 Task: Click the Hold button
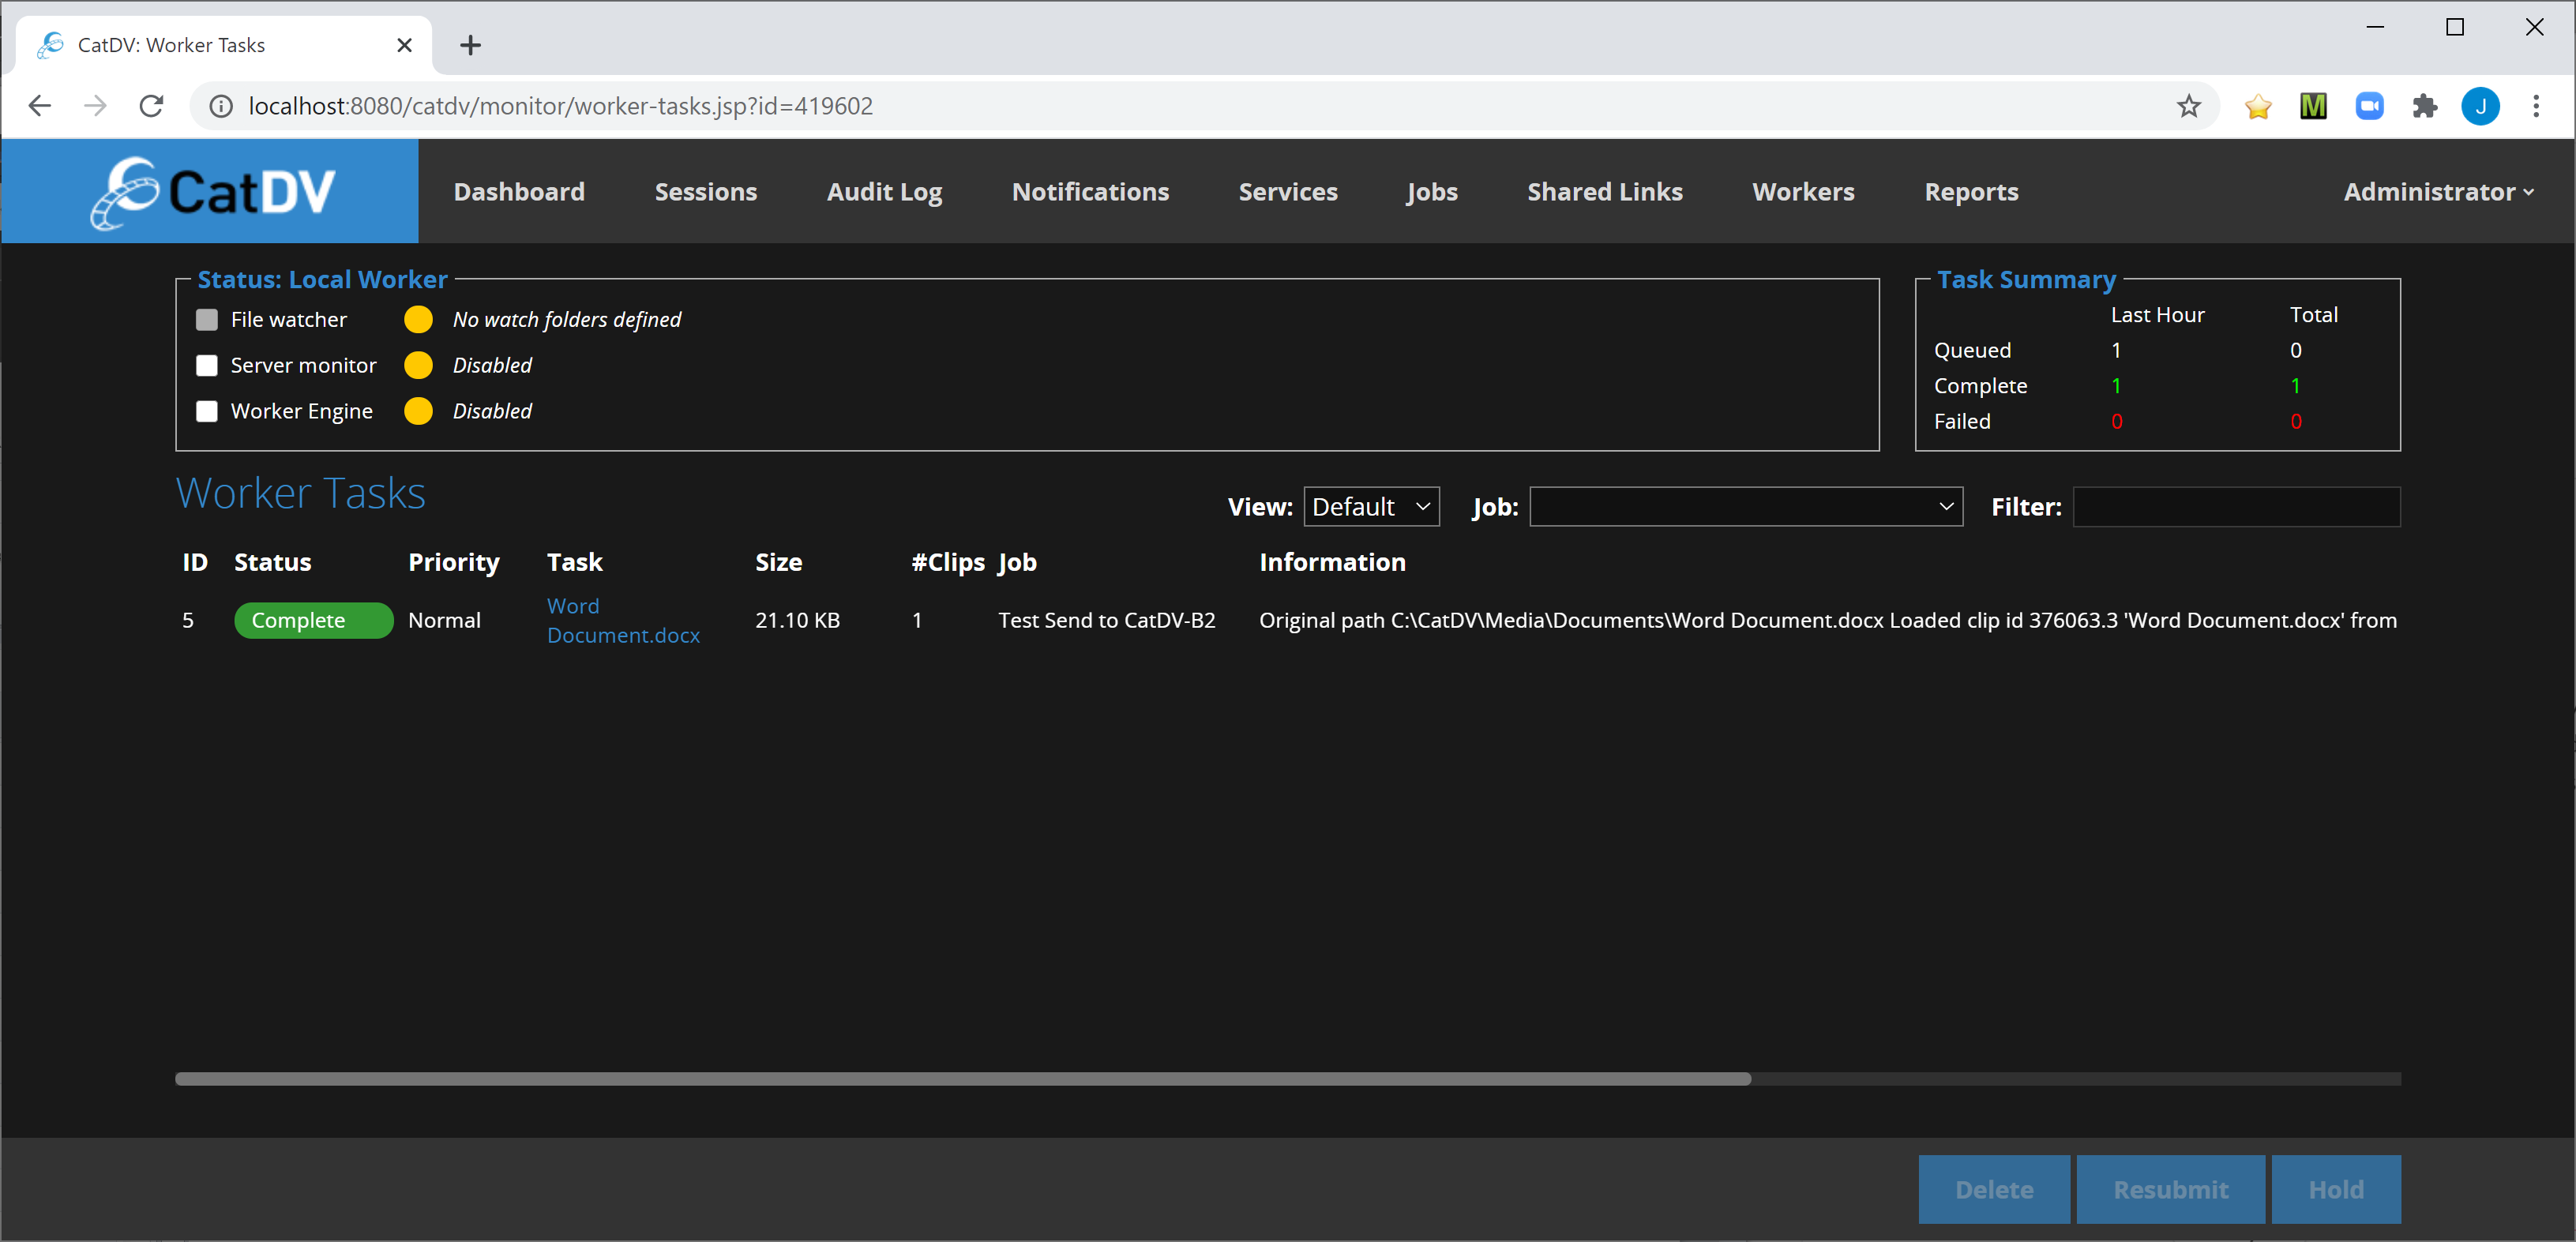[2336, 1189]
